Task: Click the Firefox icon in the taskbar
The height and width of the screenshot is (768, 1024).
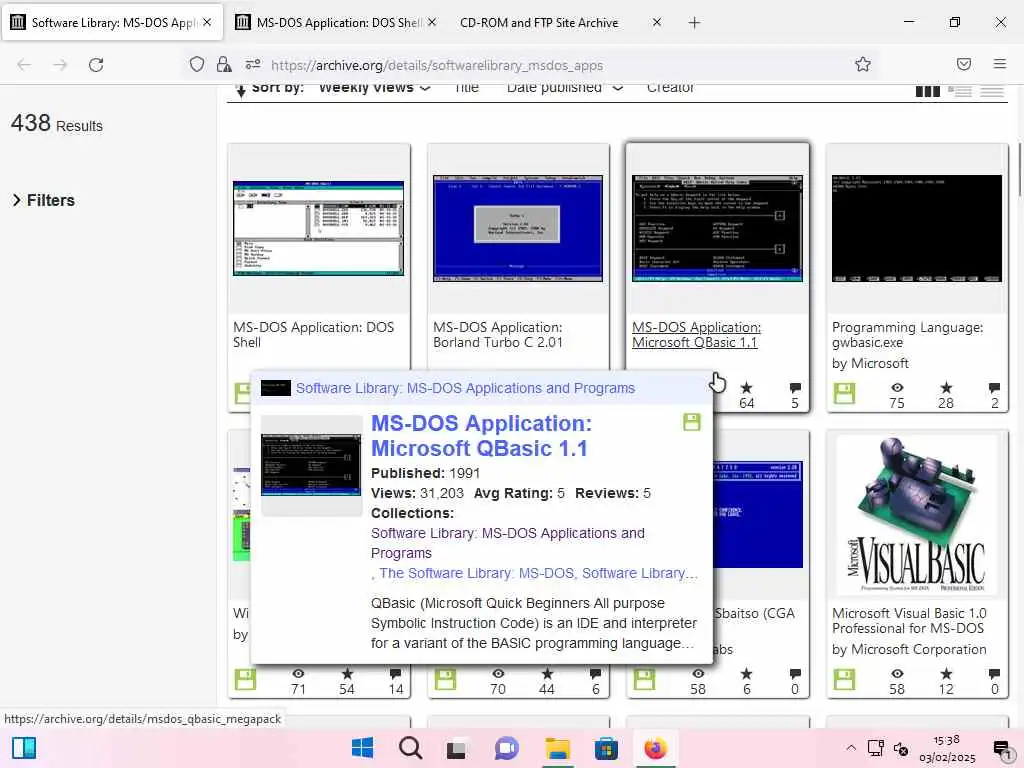Action: 655,748
